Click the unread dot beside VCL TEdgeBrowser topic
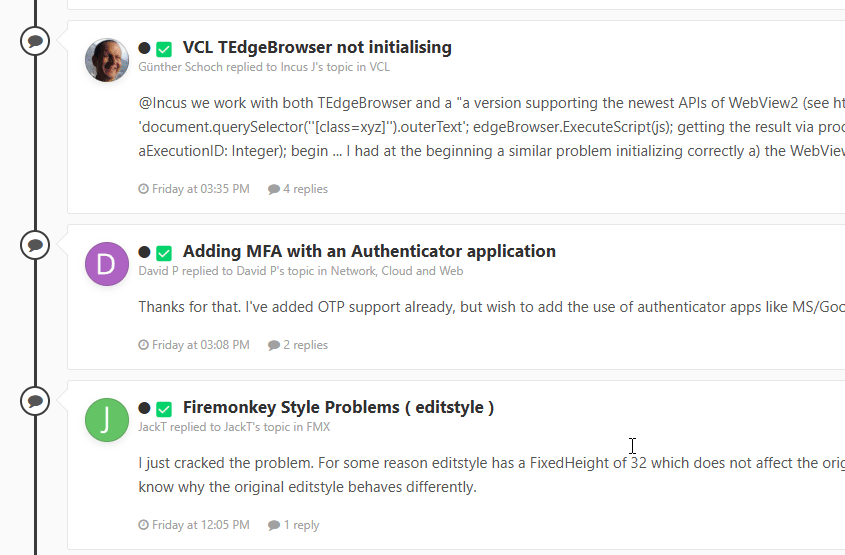The image size is (845, 555). pos(144,48)
